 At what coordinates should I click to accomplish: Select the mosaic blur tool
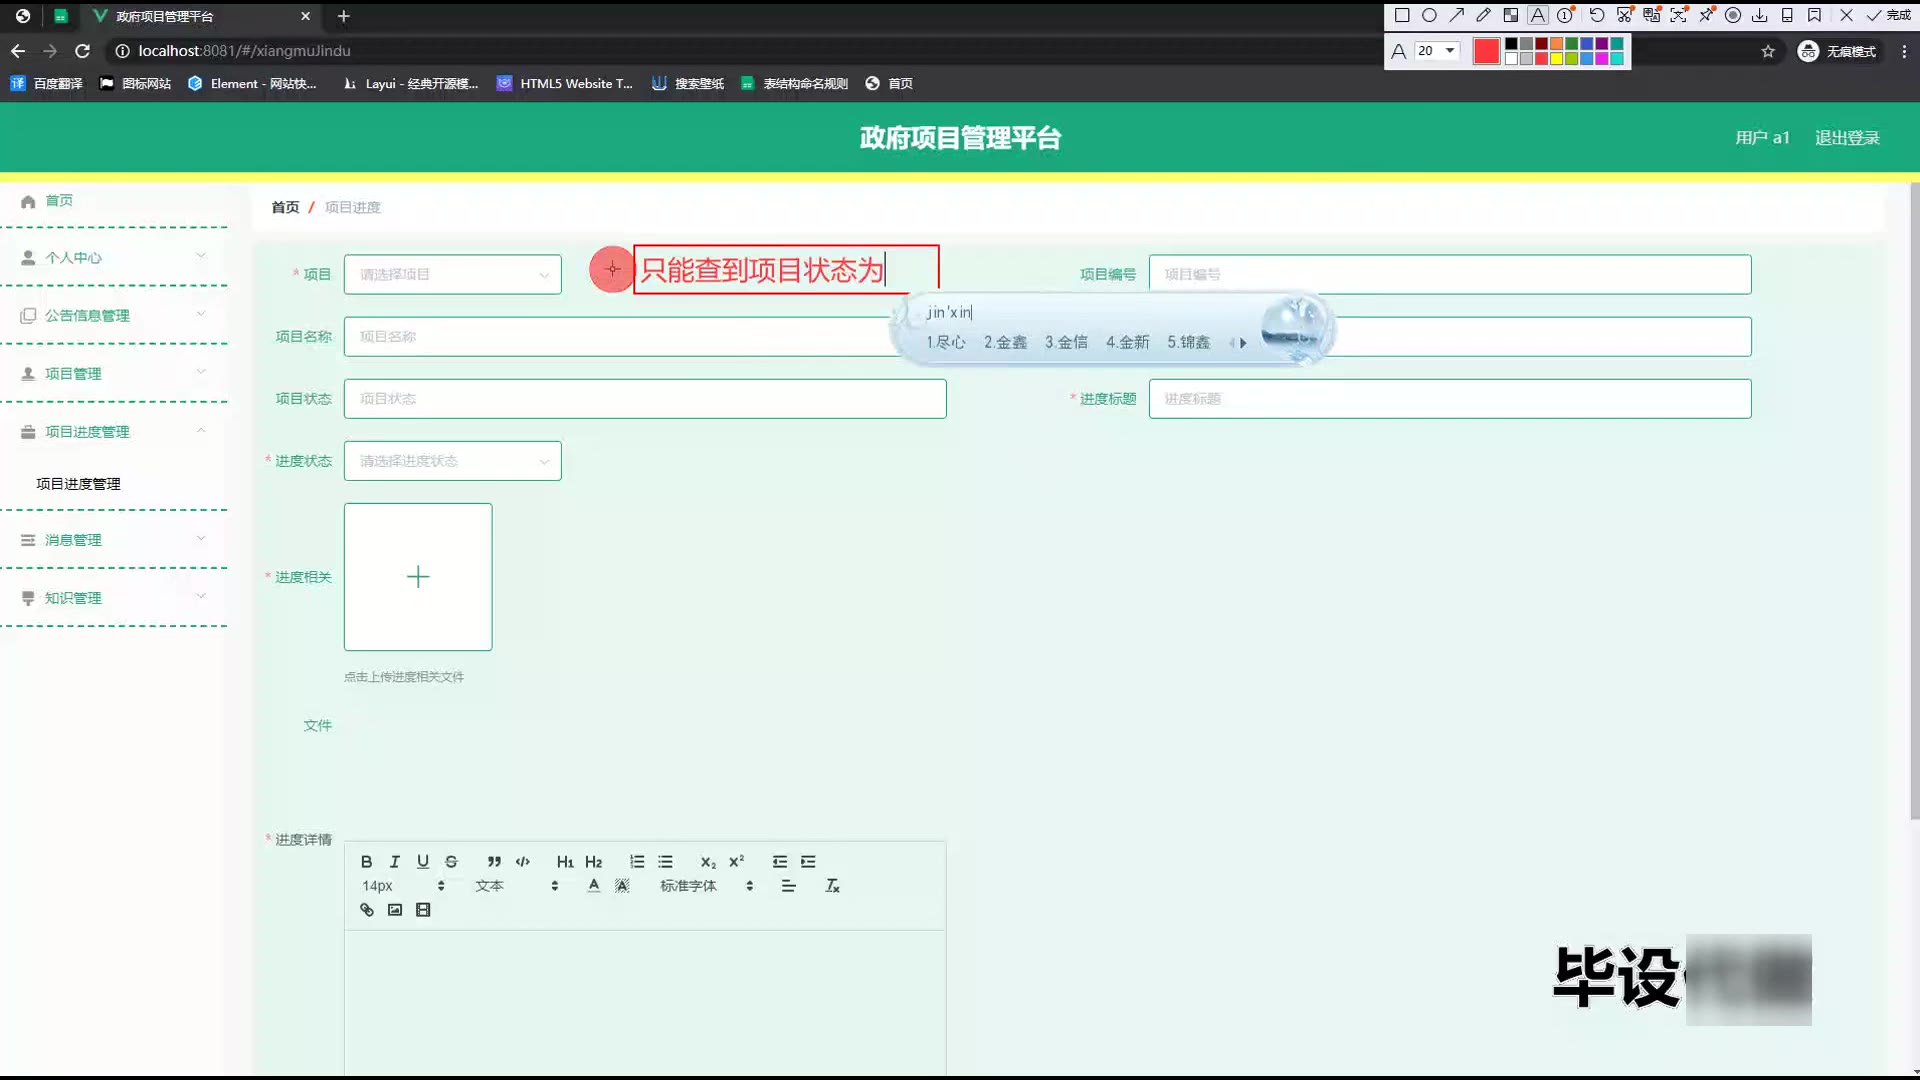(1511, 15)
